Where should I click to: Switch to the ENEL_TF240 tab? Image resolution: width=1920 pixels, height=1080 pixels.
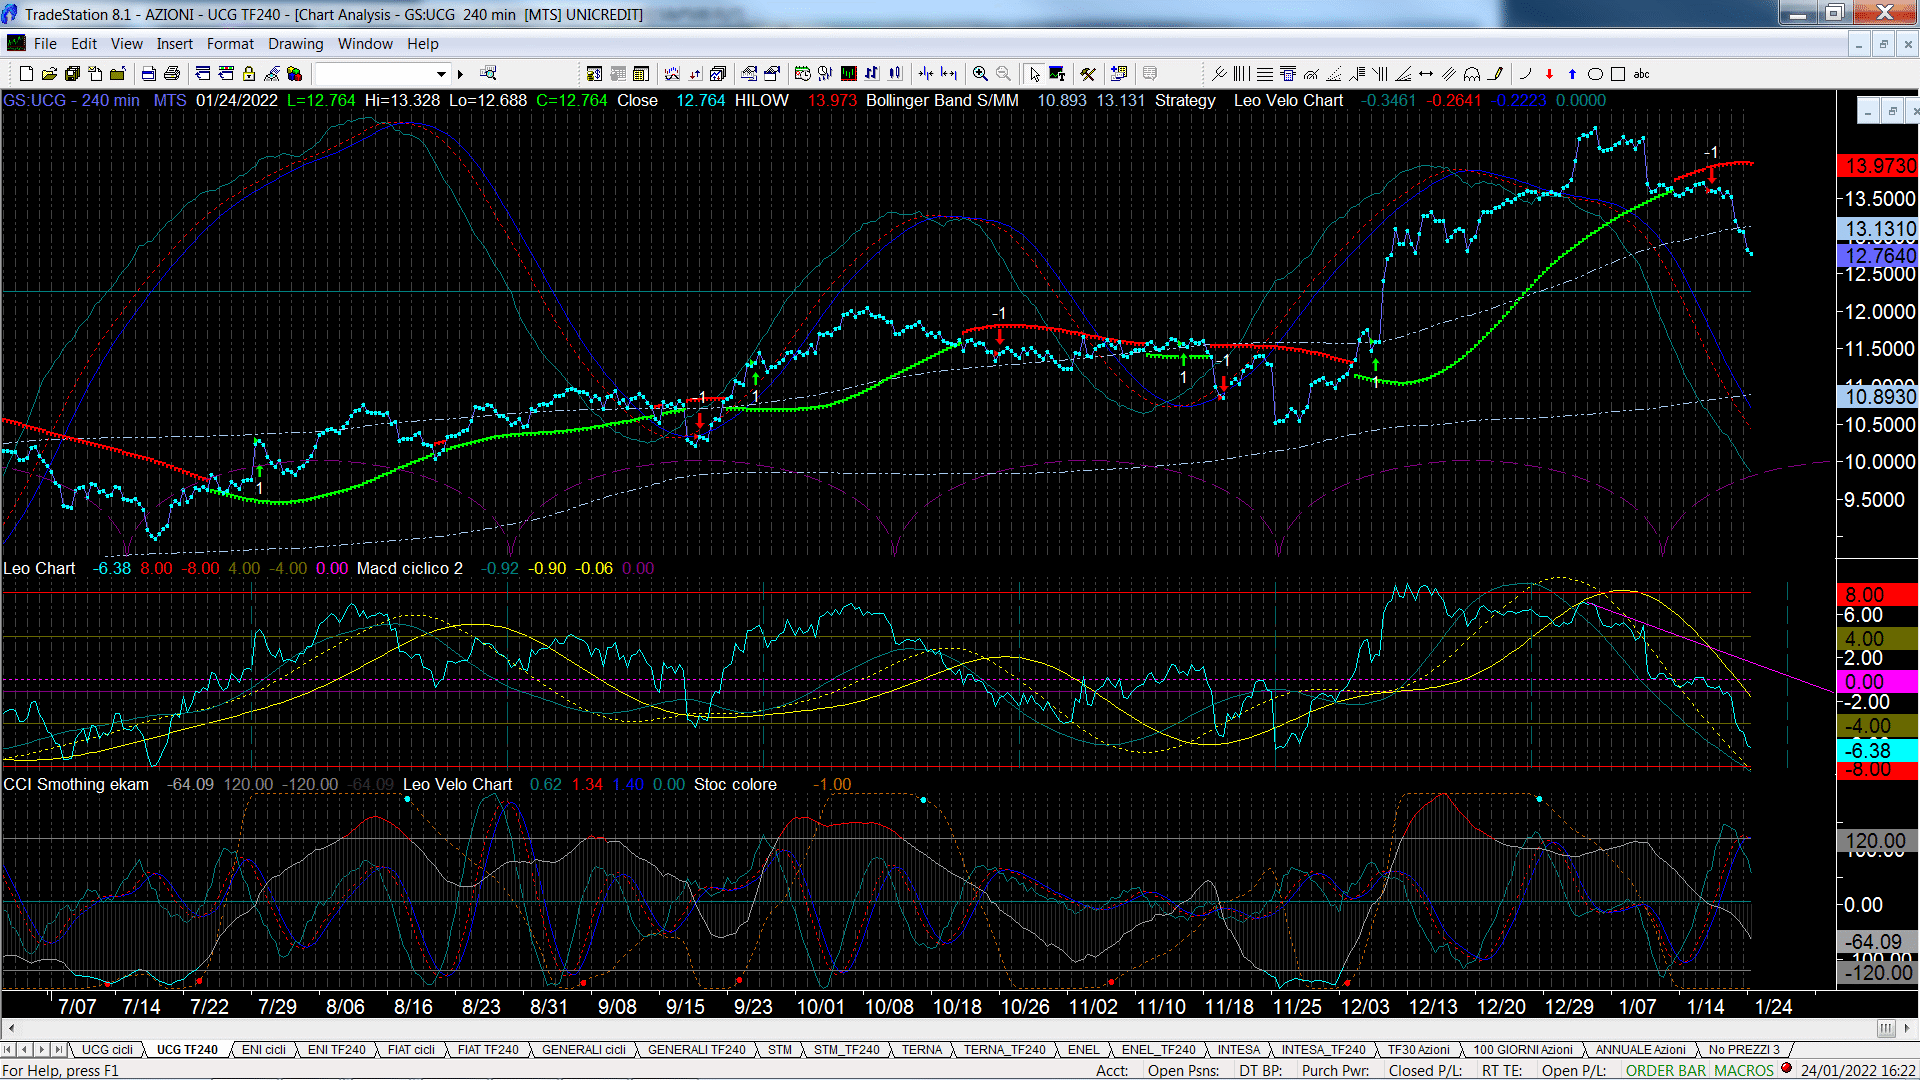click(1159, 1050)
